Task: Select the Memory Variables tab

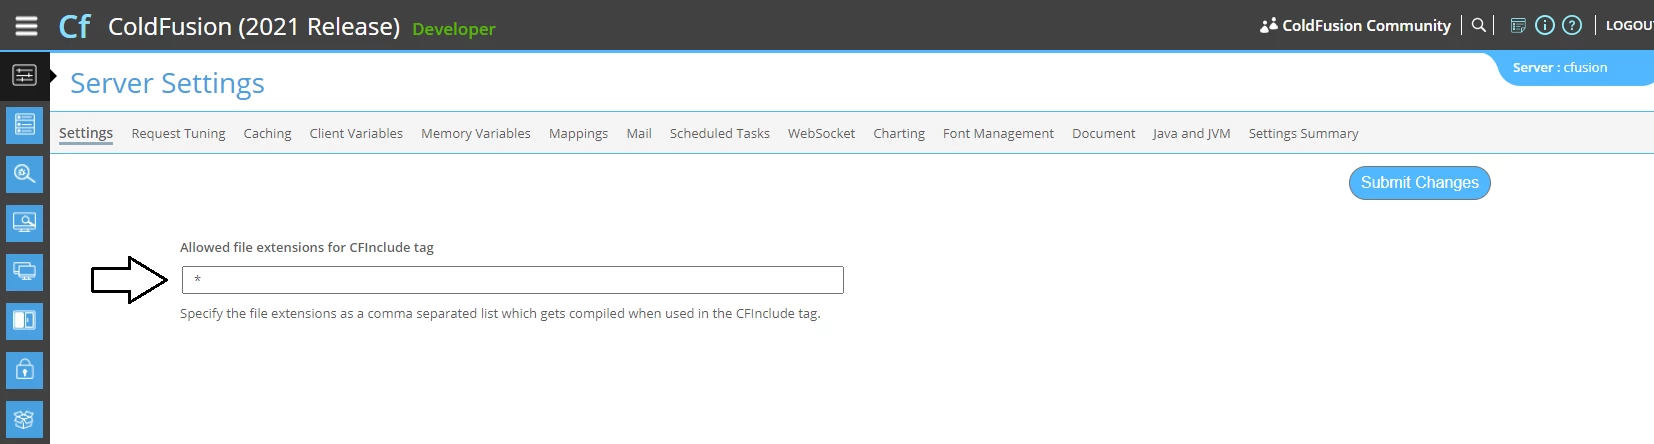Action: 476,134
